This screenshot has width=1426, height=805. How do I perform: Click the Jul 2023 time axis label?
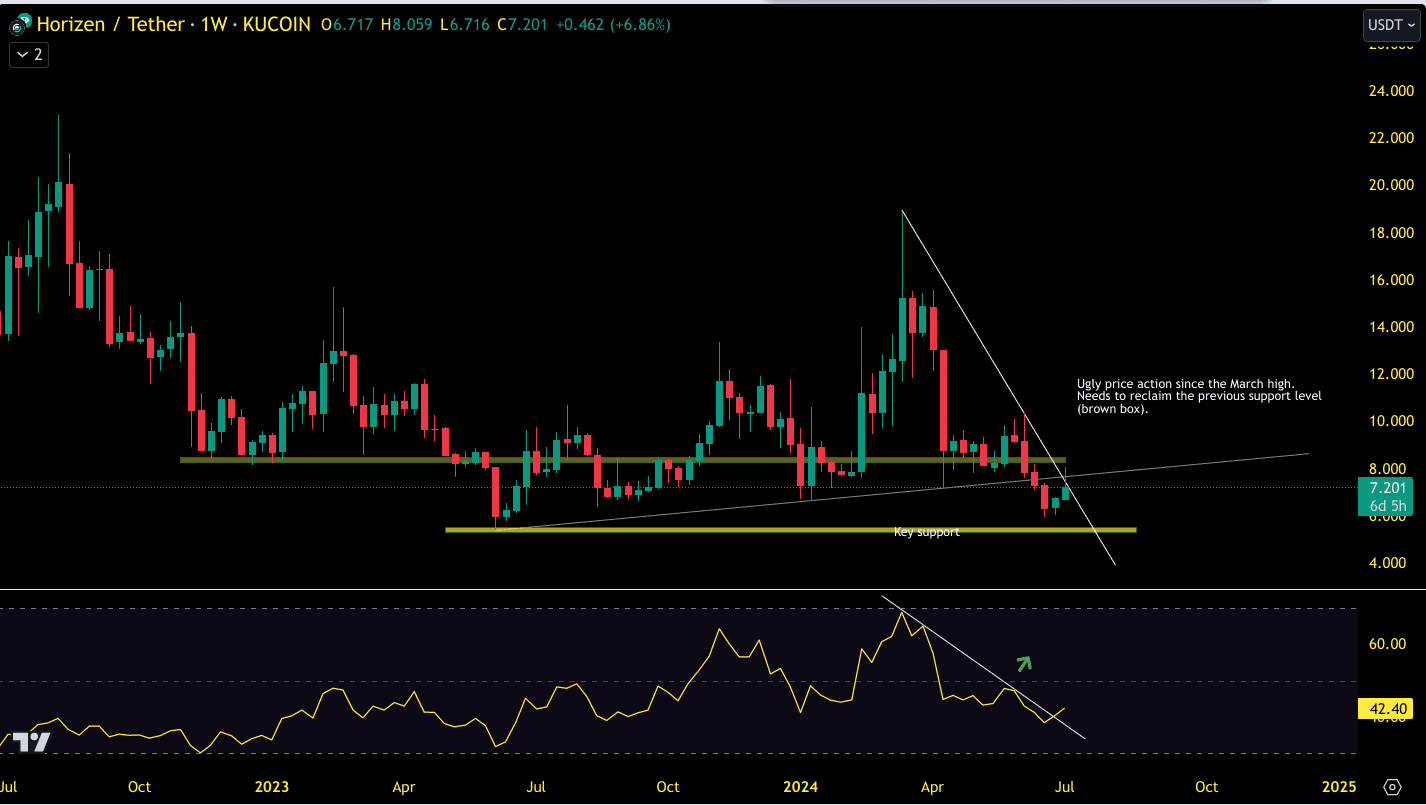pyautogui.click(x=535, y=786)
